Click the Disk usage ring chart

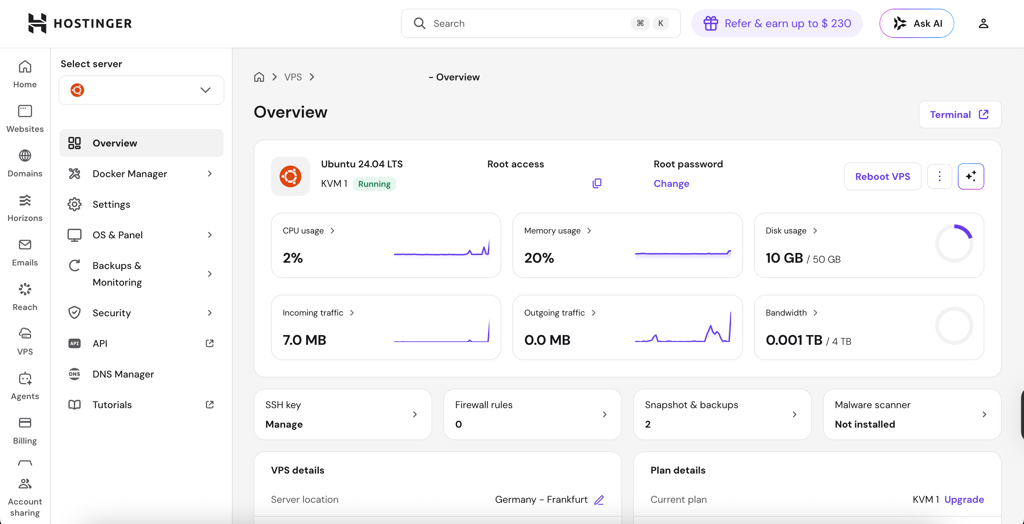pos(954,243)
